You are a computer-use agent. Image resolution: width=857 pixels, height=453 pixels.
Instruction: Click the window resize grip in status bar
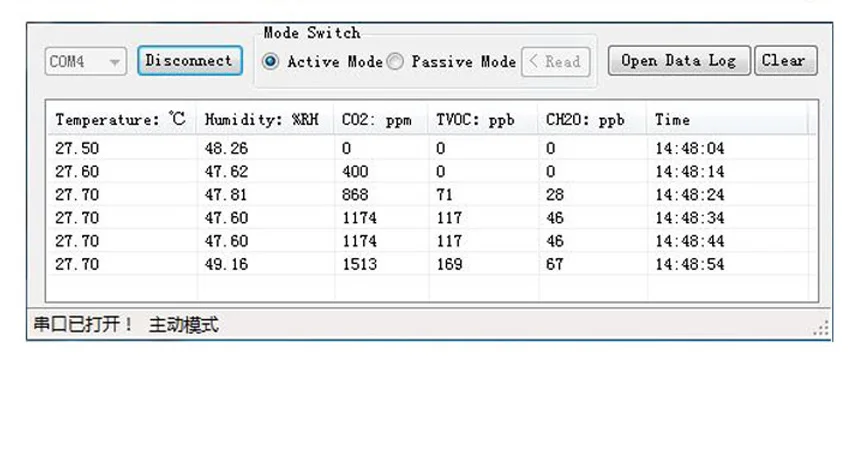point(821,327)
